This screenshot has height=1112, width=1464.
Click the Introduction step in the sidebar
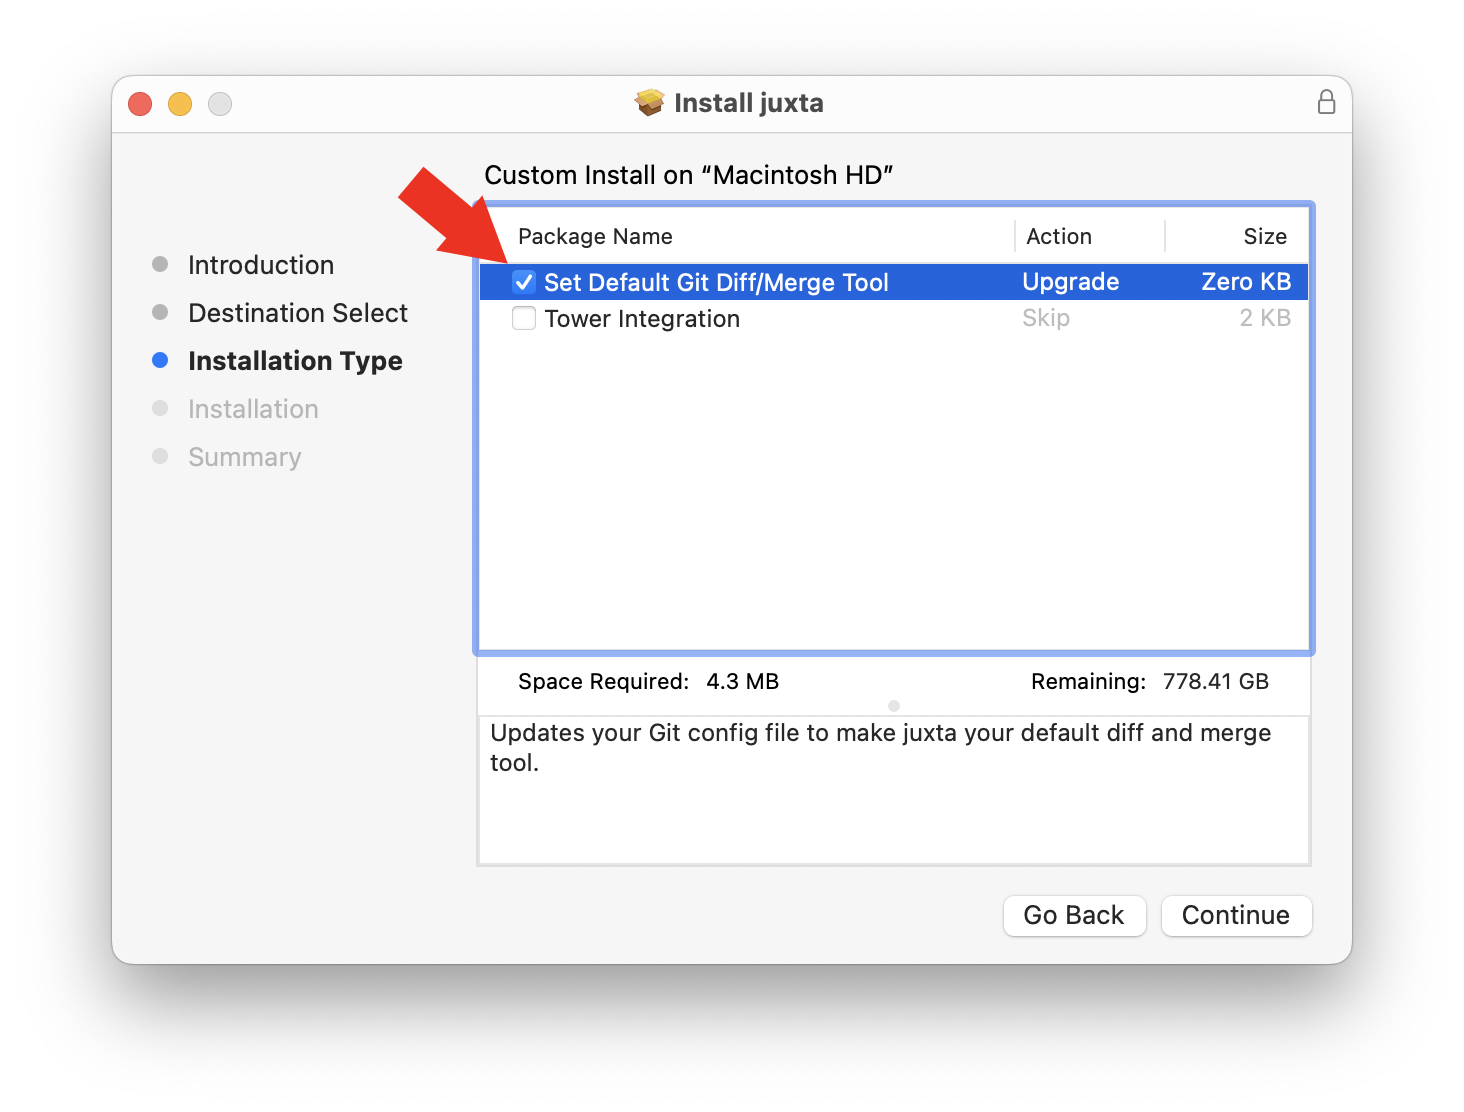pyautogui.click(x=261, y=265)
